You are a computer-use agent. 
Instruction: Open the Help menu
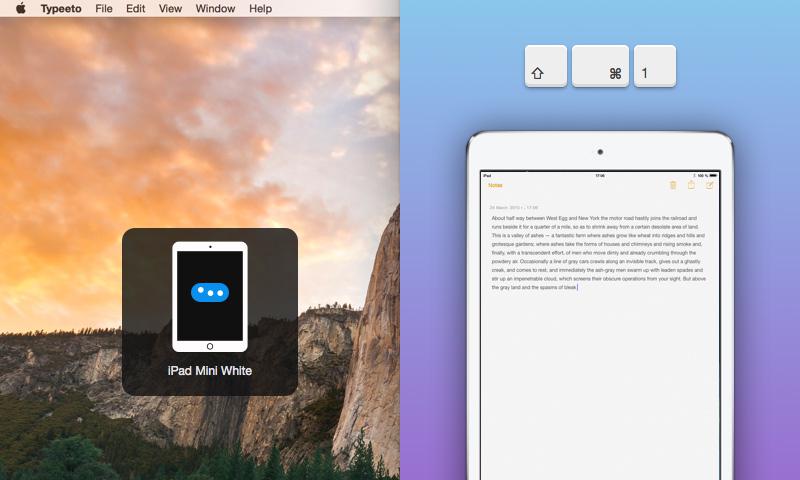(260, 9)
